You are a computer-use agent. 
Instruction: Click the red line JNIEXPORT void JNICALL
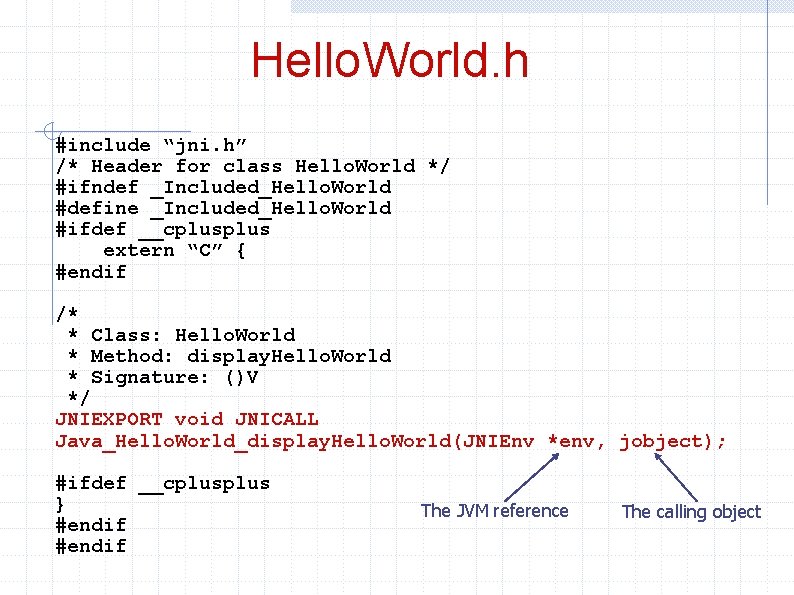pos(187,419)
